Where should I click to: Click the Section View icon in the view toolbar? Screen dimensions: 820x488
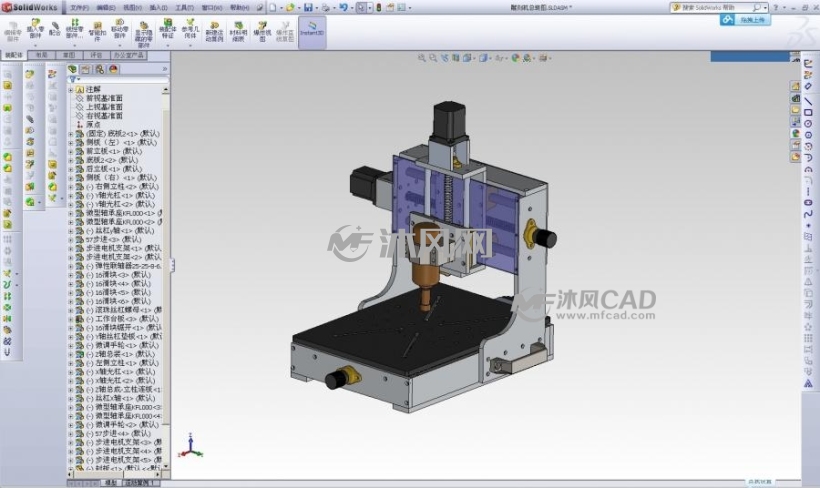[x=456, y=58]
